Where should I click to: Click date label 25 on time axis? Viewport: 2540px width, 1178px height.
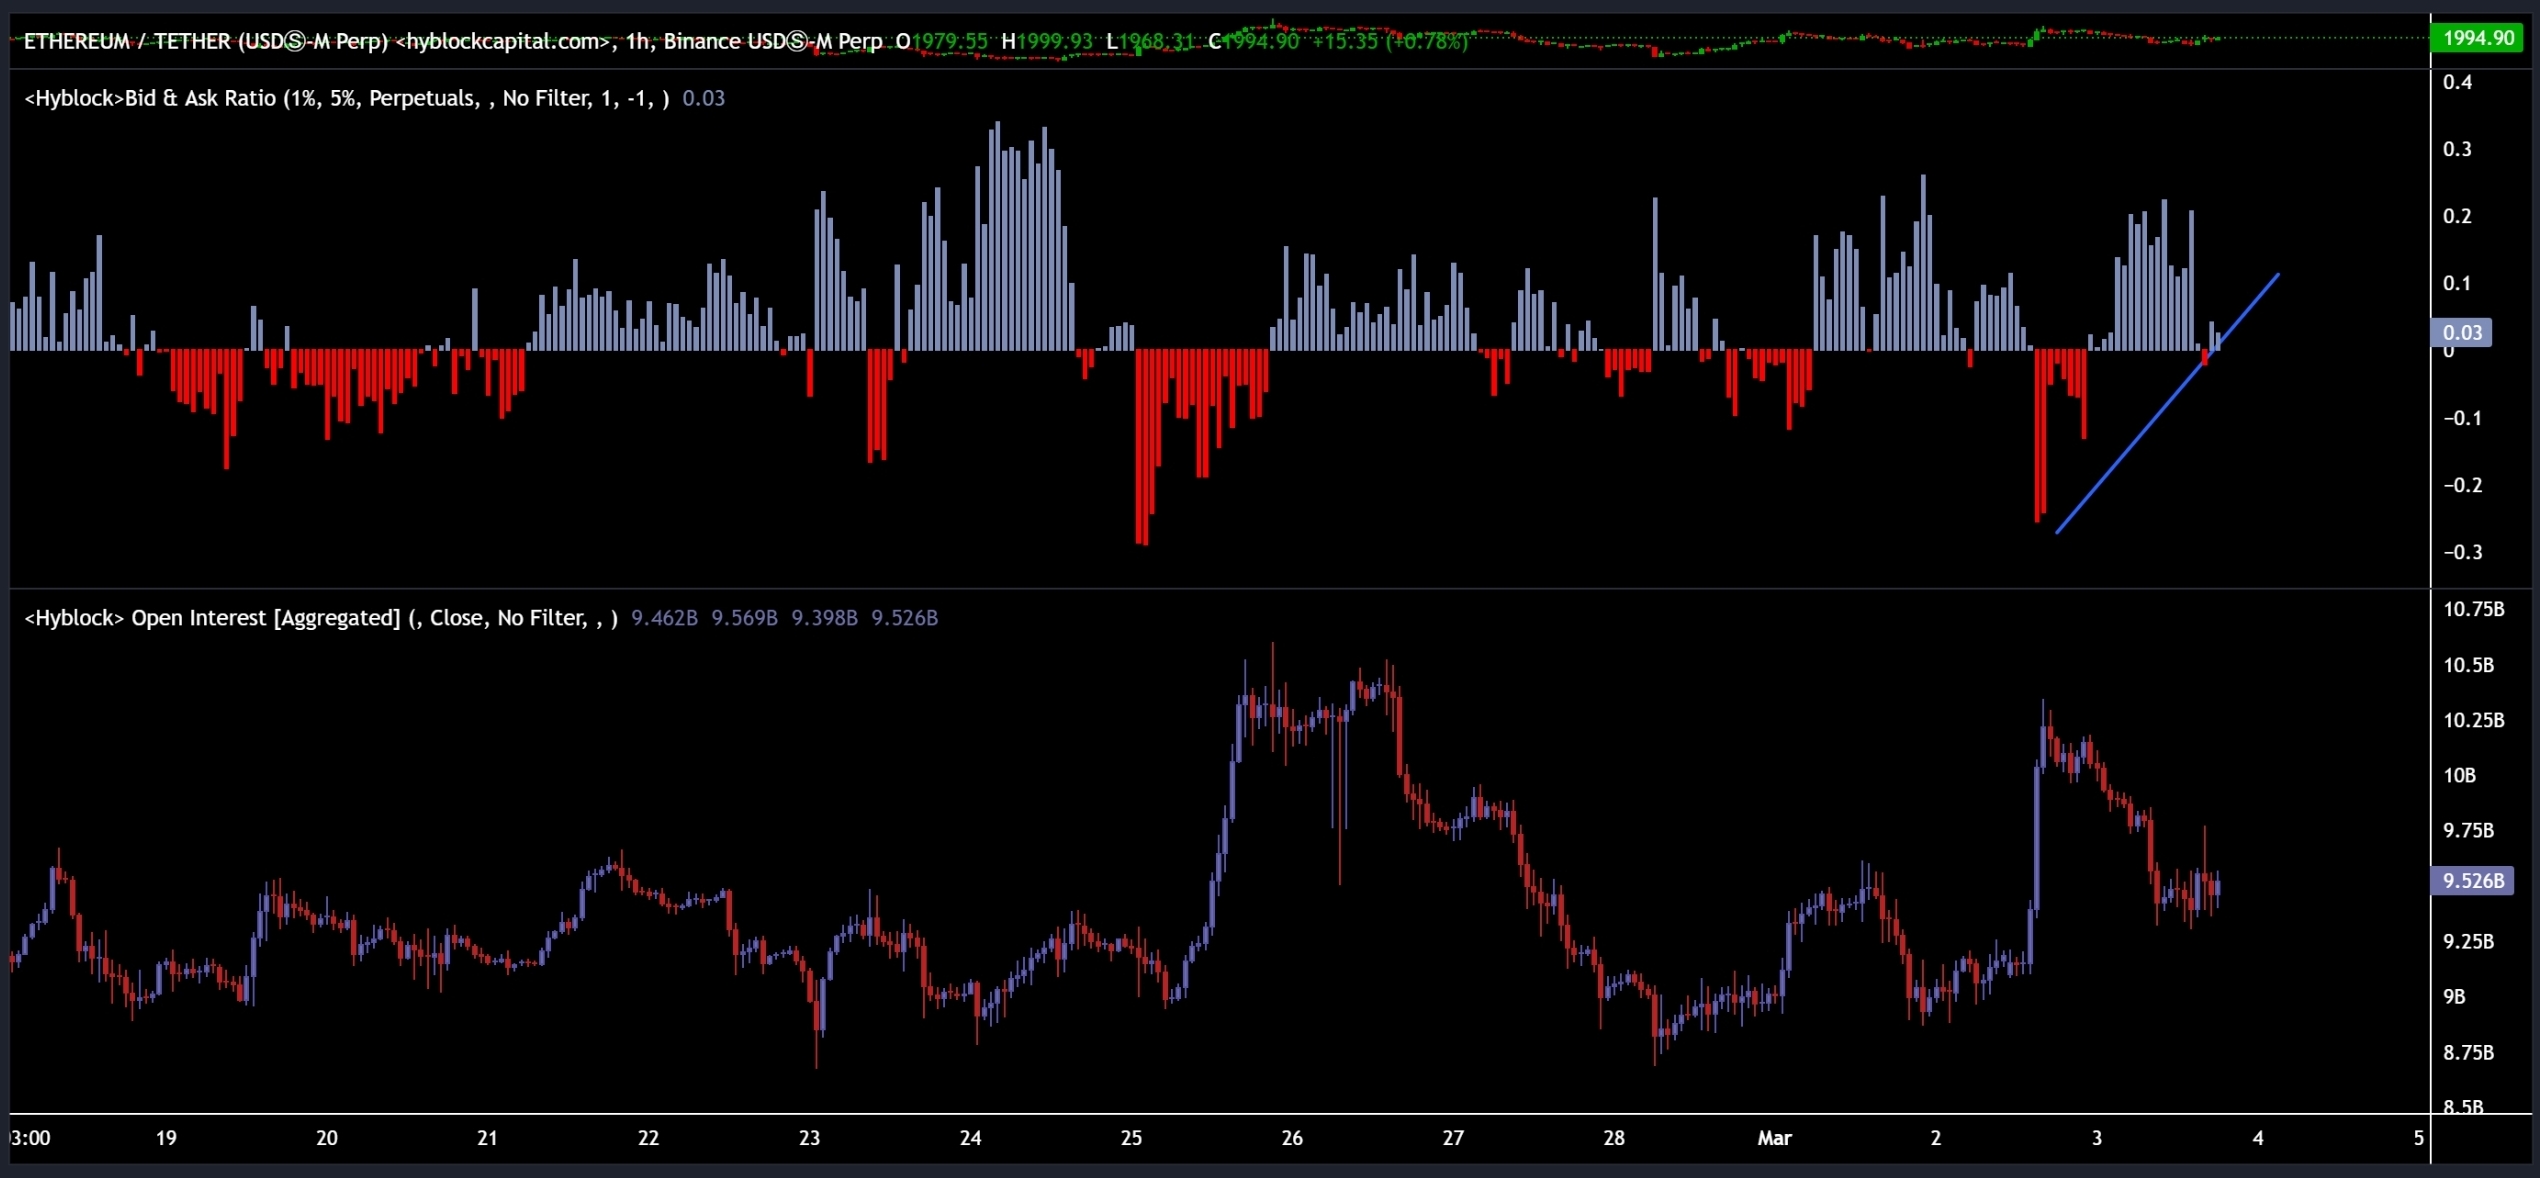(x=1130, y=1138)
